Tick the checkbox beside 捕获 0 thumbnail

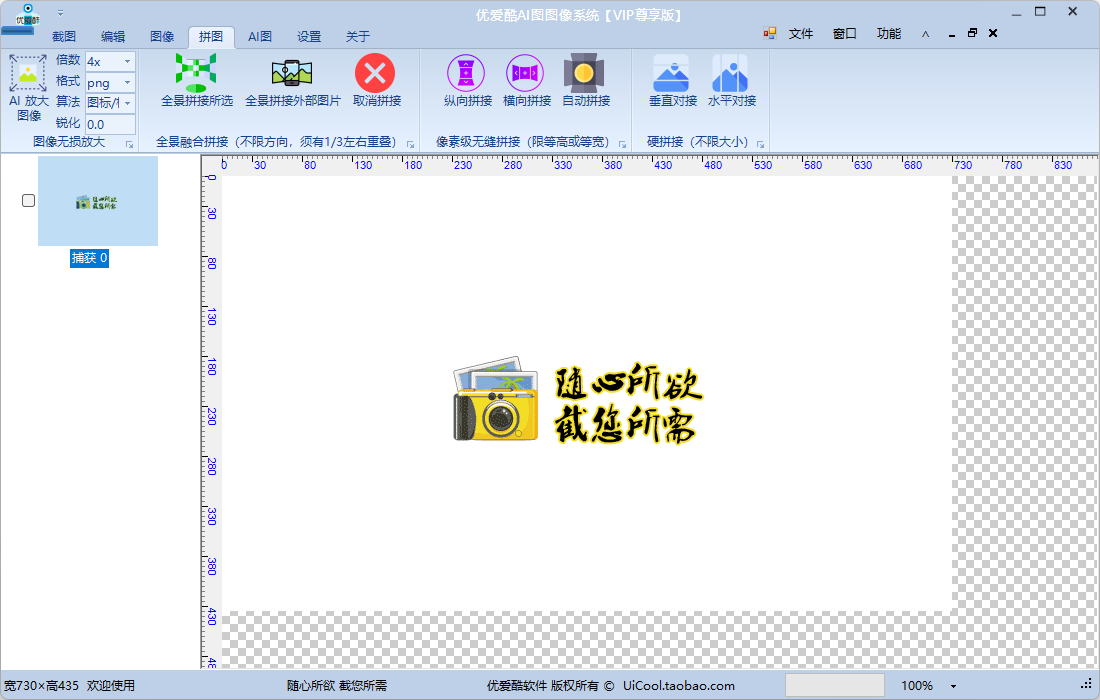[28, 201]
